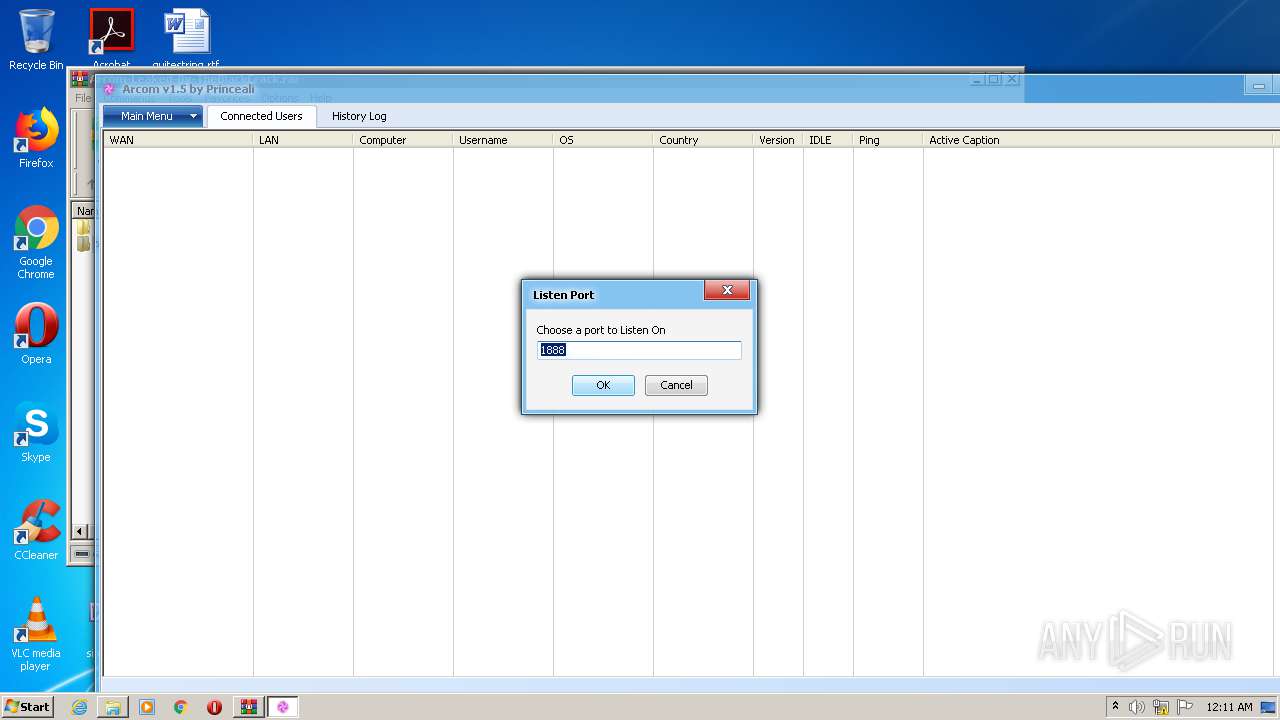Screen dimensions: 1280x720
Task: Sort by Active Caption column header
Action: [1100, 140]
